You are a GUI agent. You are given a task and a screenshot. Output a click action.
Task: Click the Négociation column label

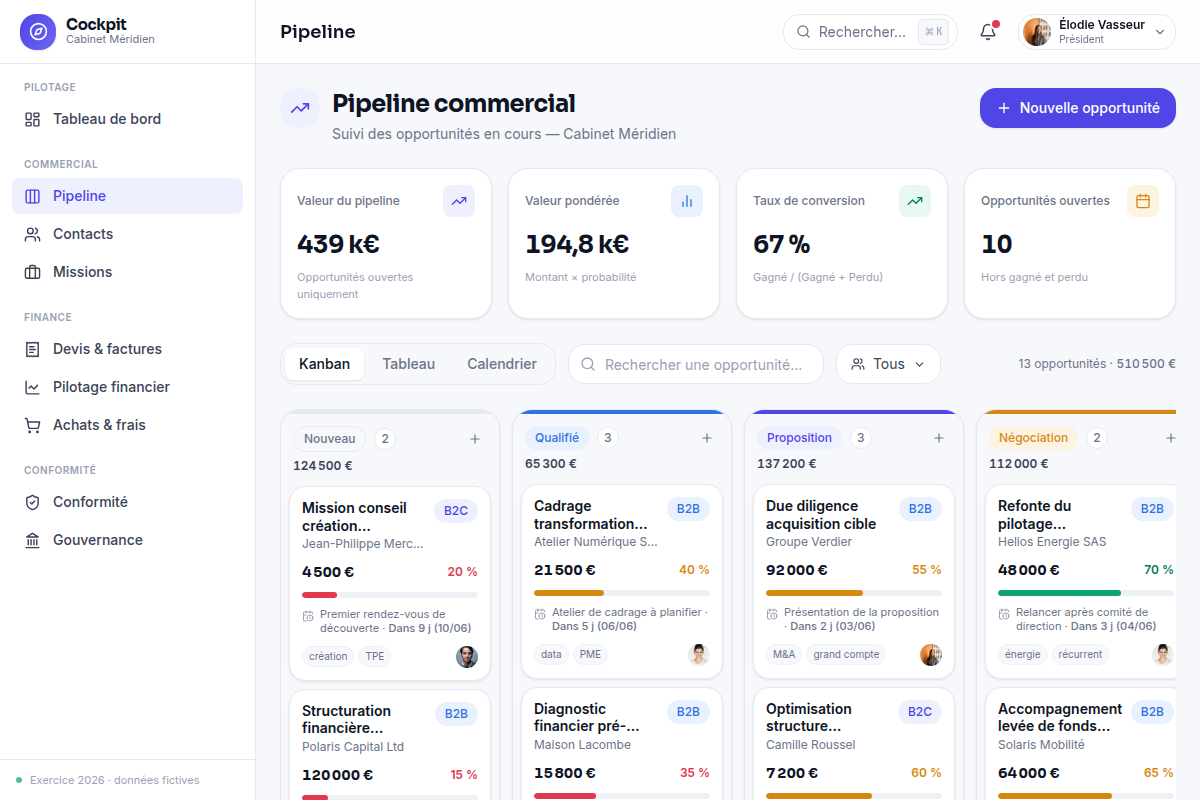(x=1034, y=438)
